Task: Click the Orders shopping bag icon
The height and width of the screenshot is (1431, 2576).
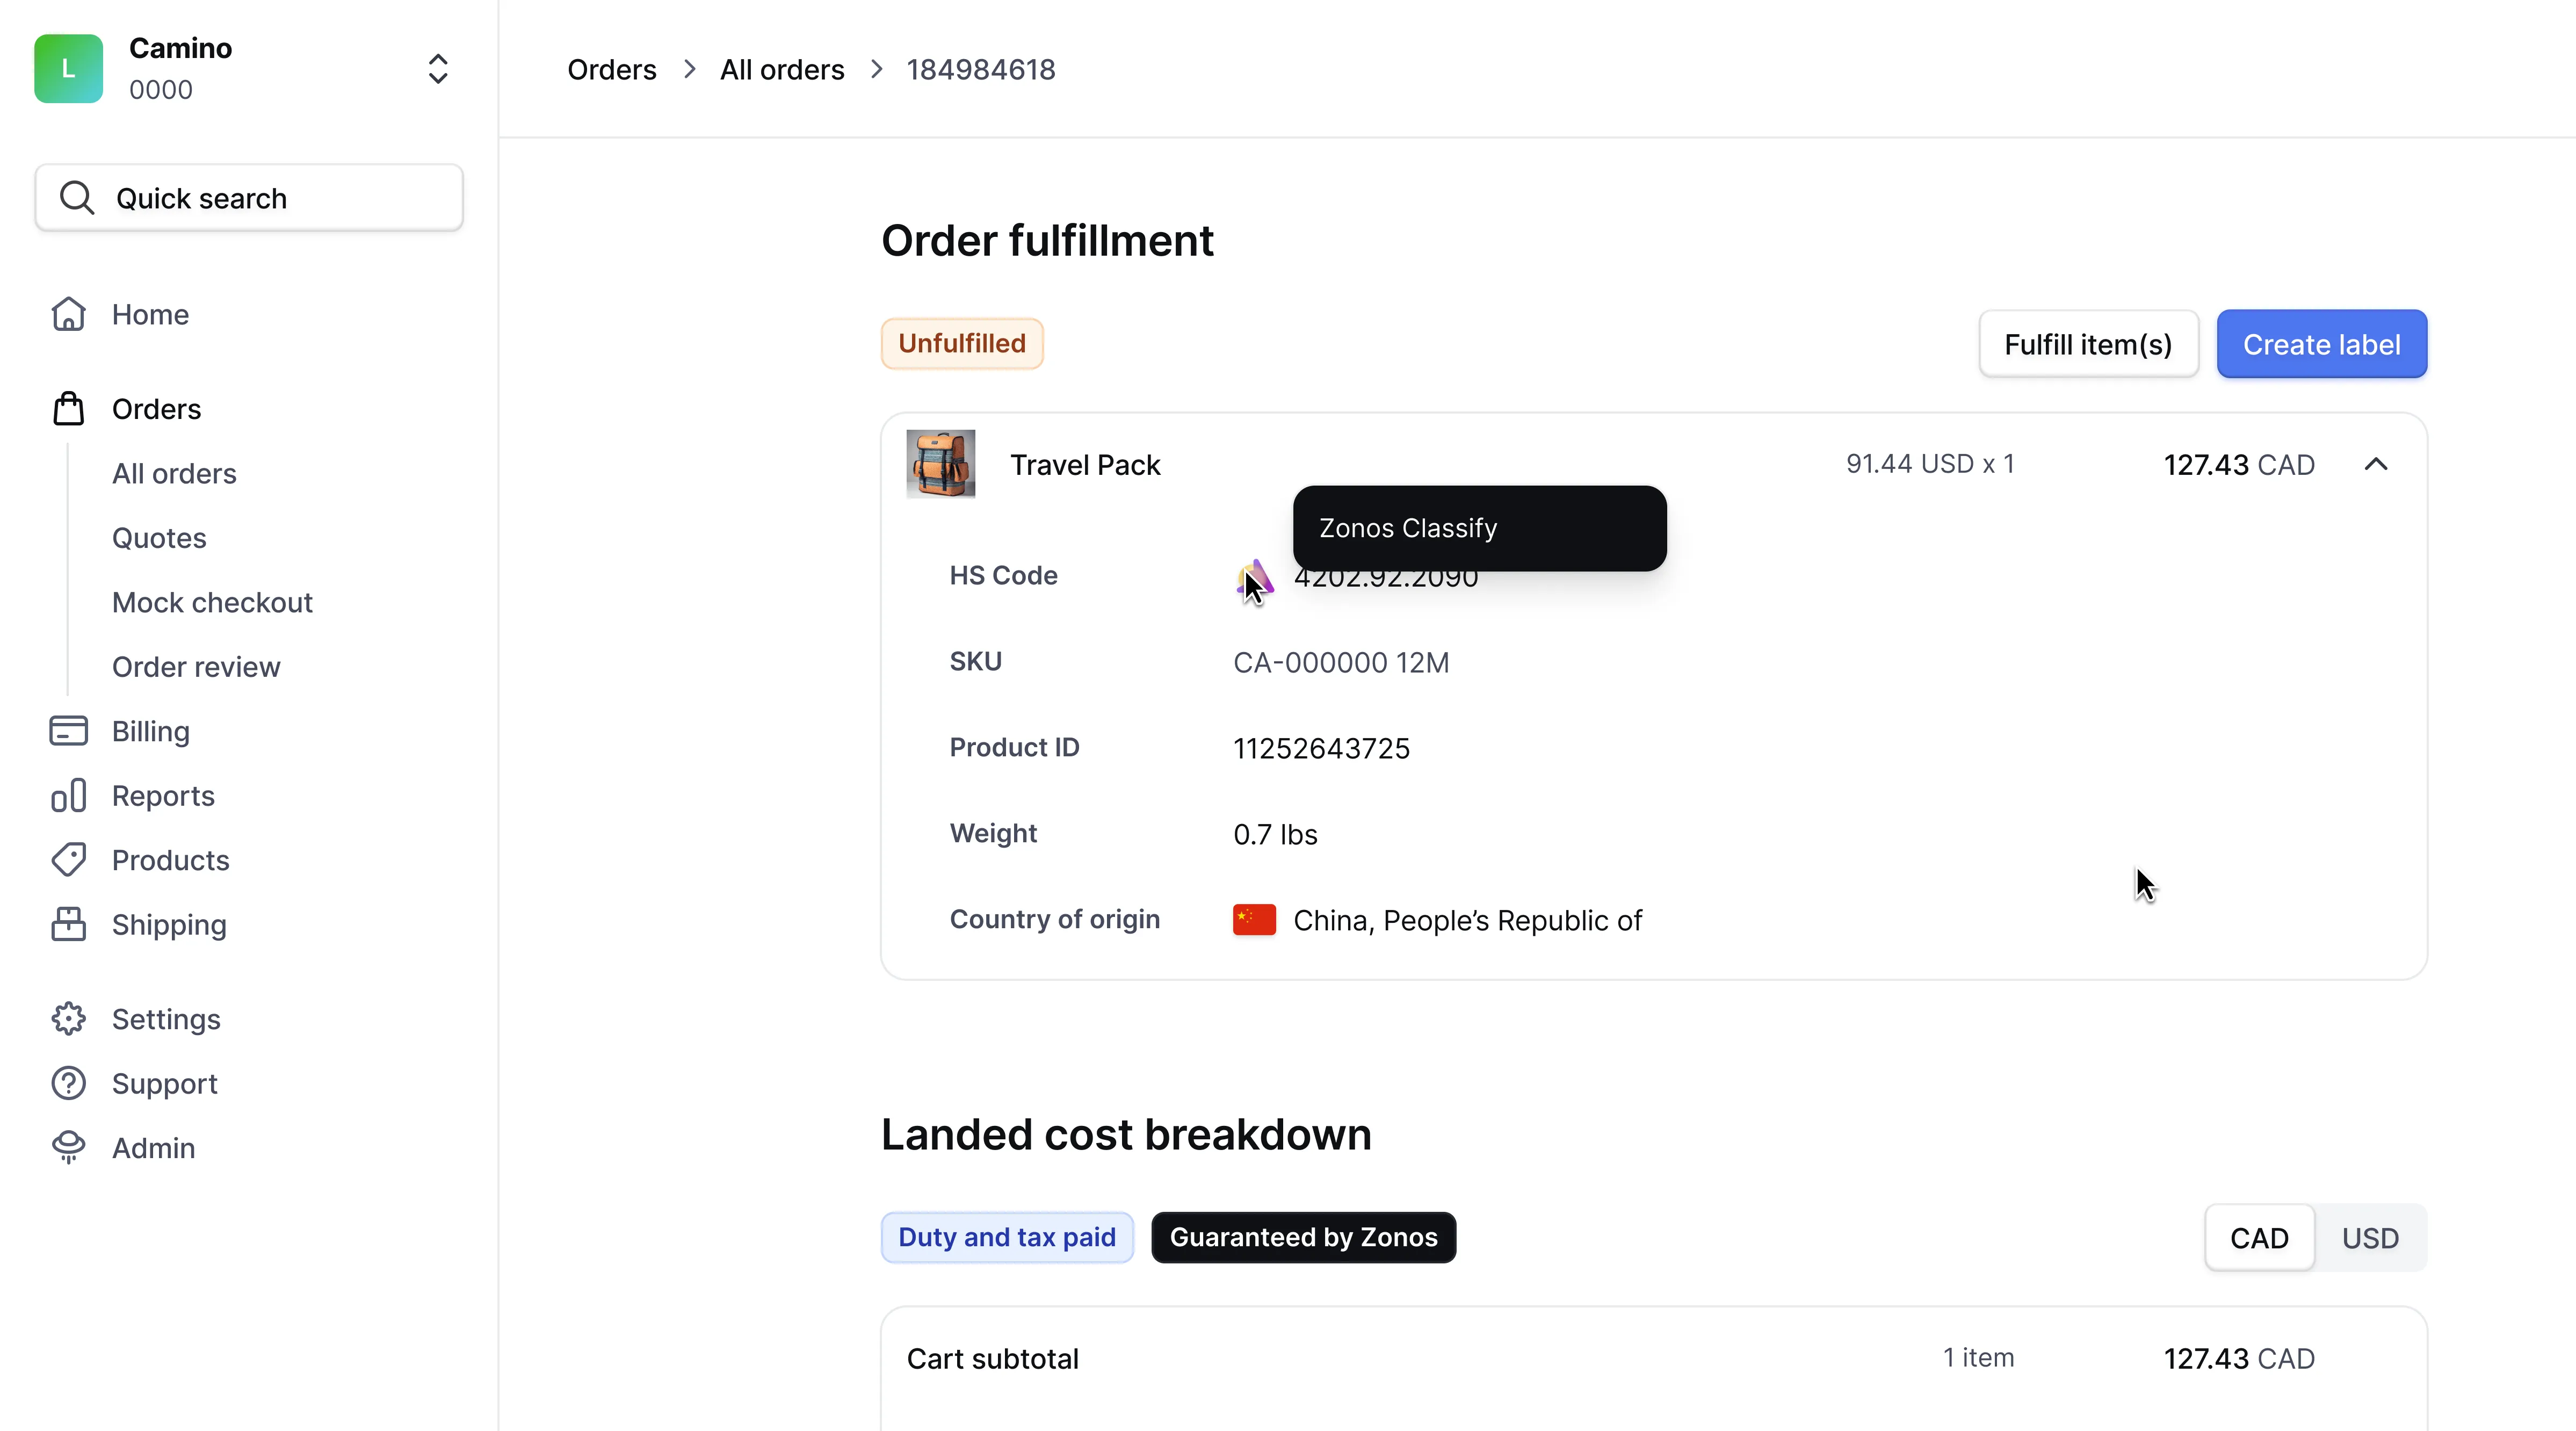Action: [68, 408]
